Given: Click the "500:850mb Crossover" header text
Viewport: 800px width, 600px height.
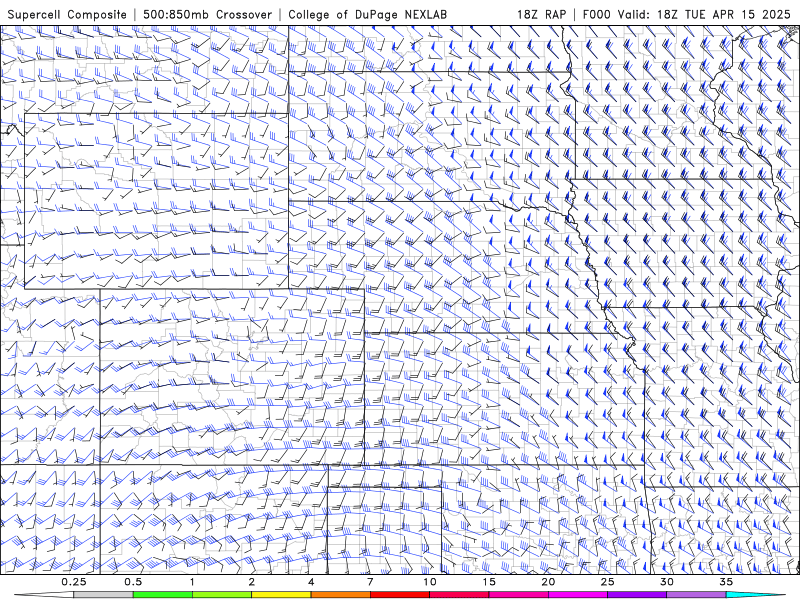Looking at the screenshot, I should [208, 14].
